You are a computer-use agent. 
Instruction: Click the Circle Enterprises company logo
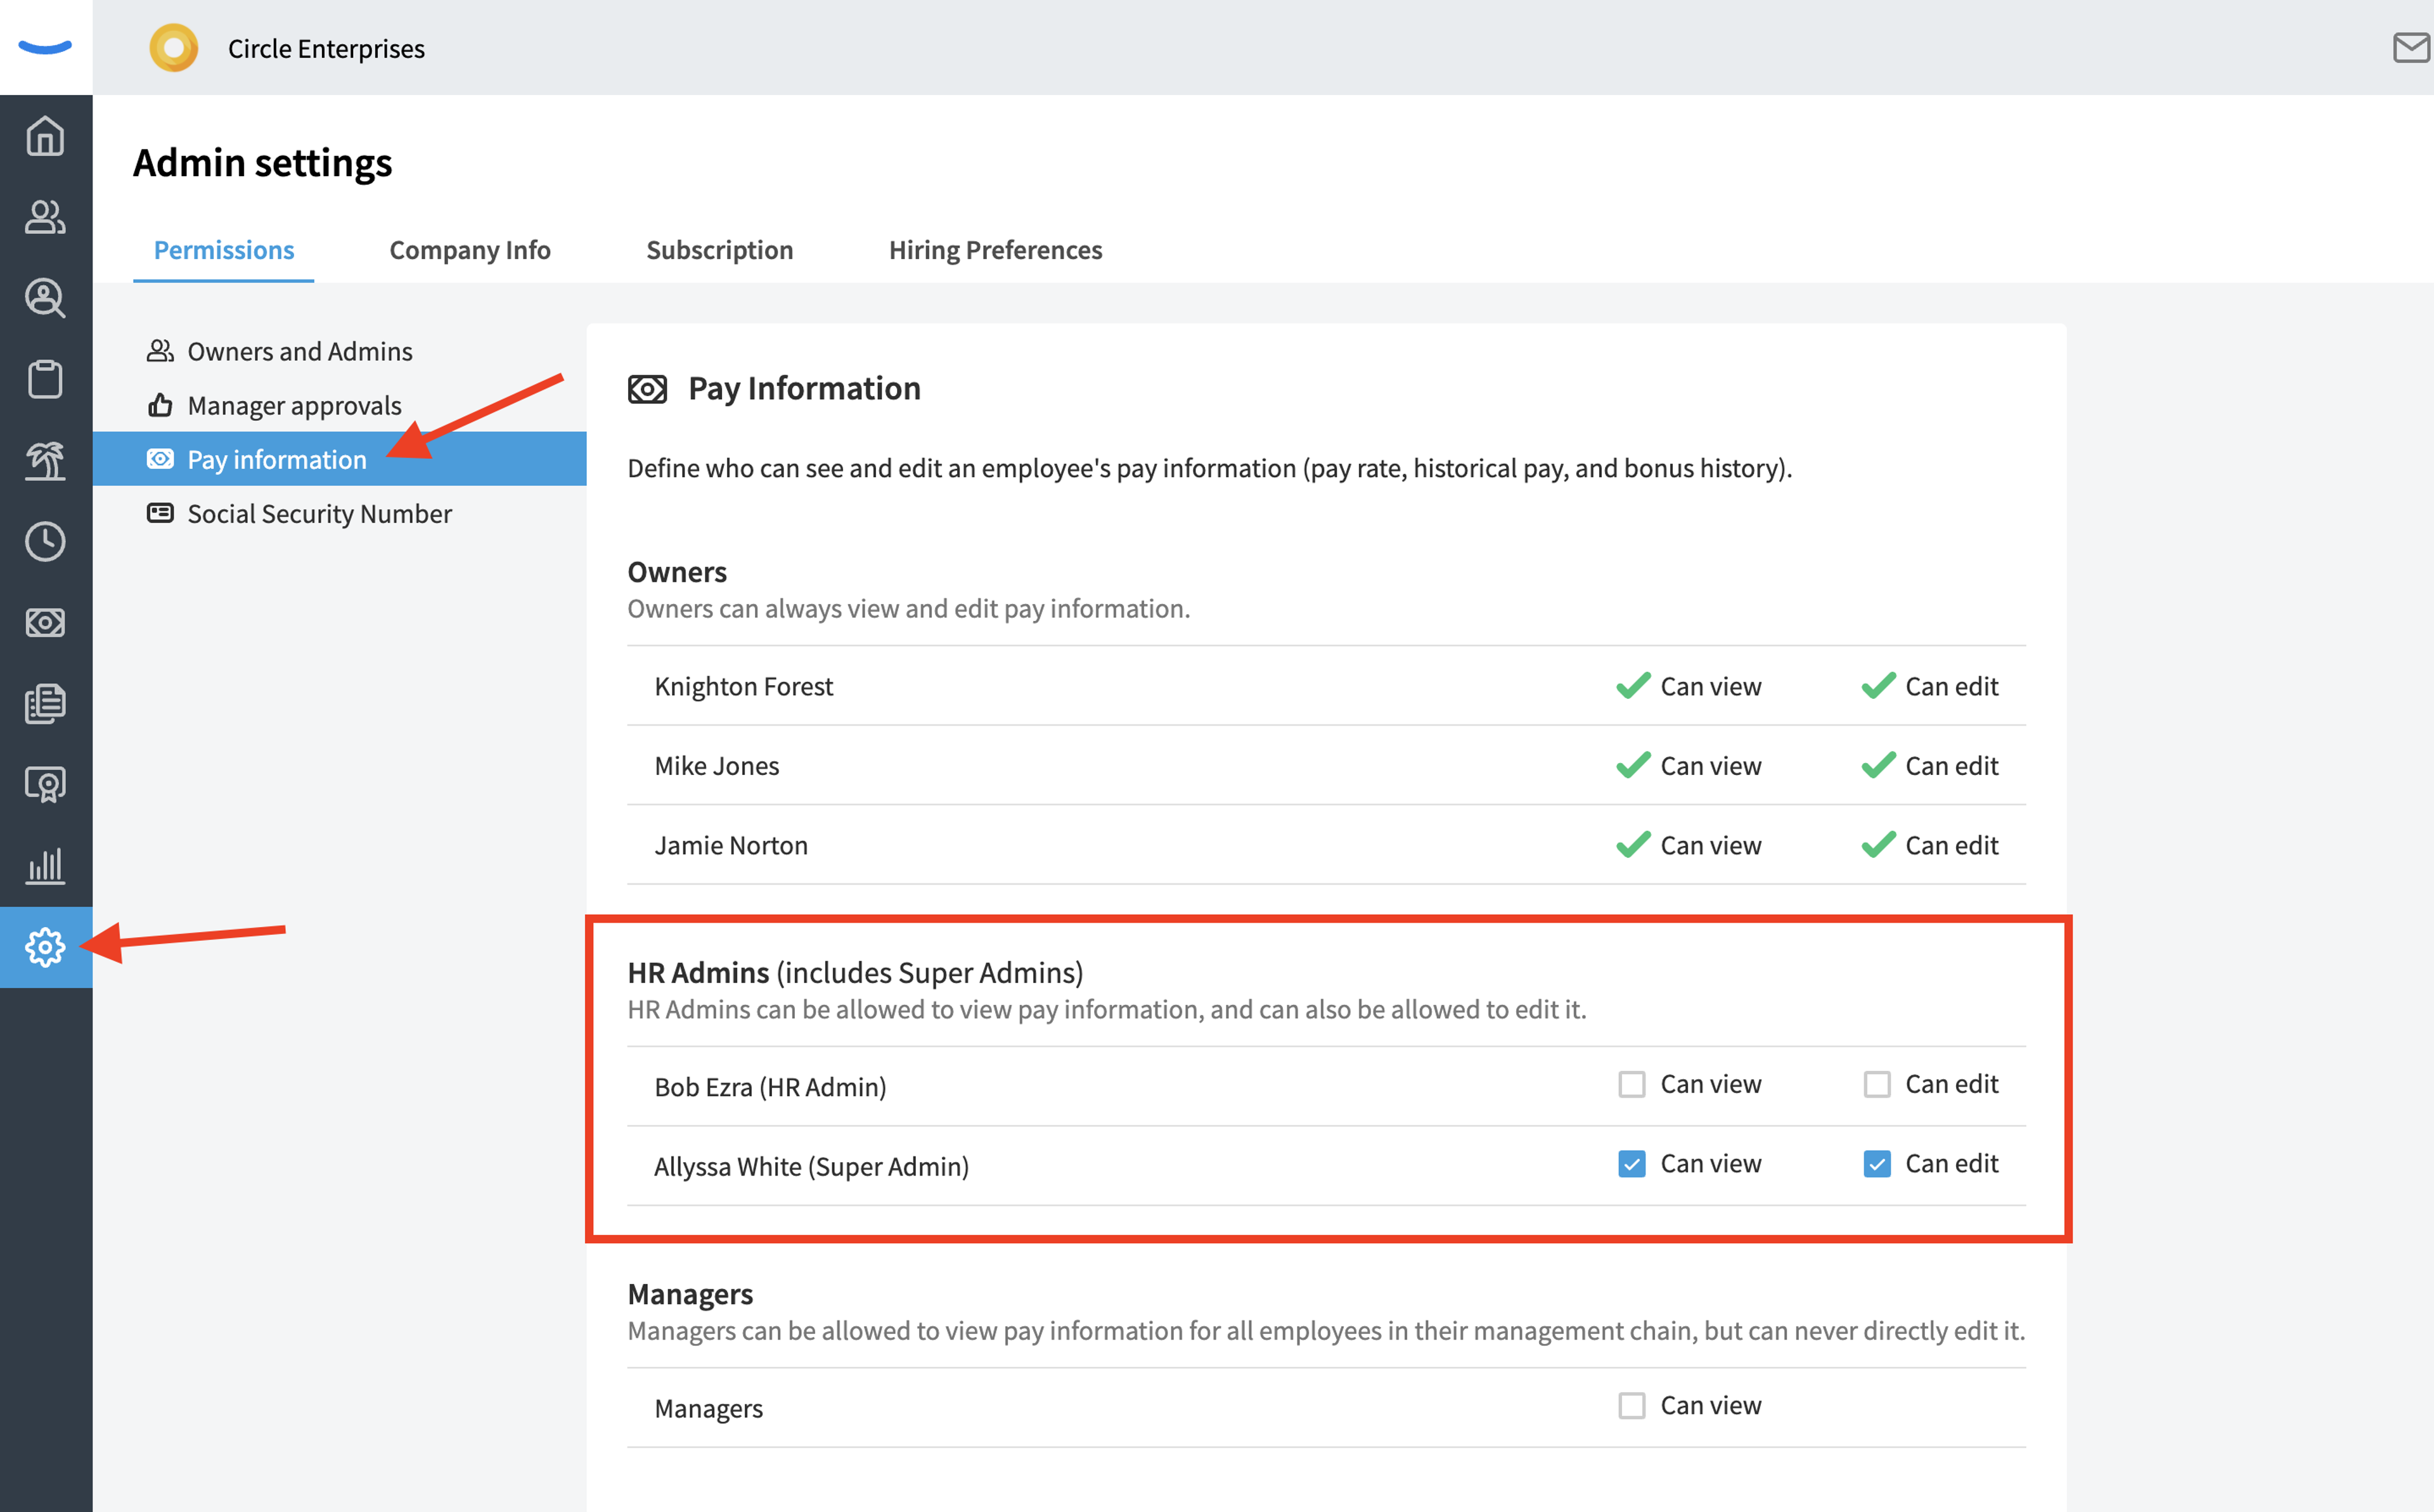(174, 48)
